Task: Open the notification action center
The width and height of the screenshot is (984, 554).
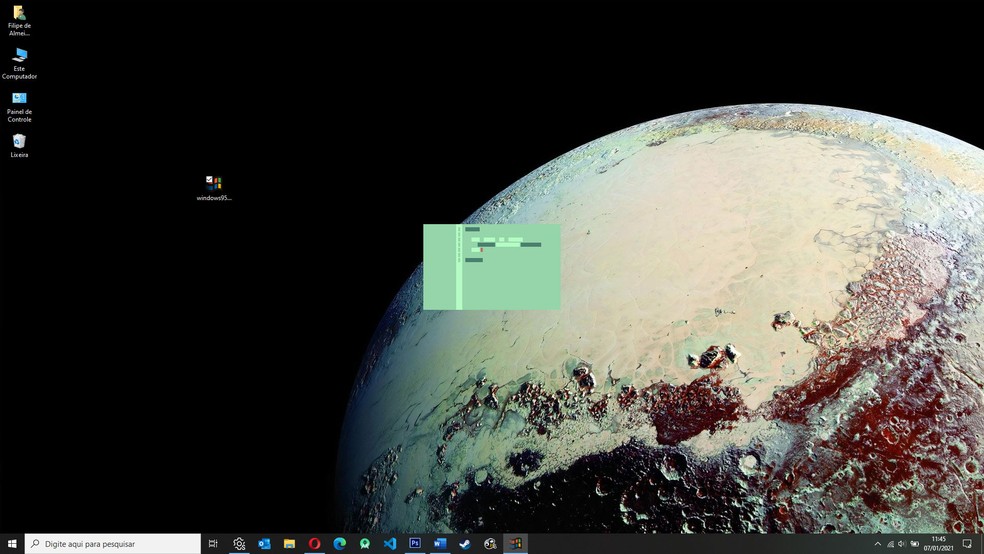Action: [967, 544]
